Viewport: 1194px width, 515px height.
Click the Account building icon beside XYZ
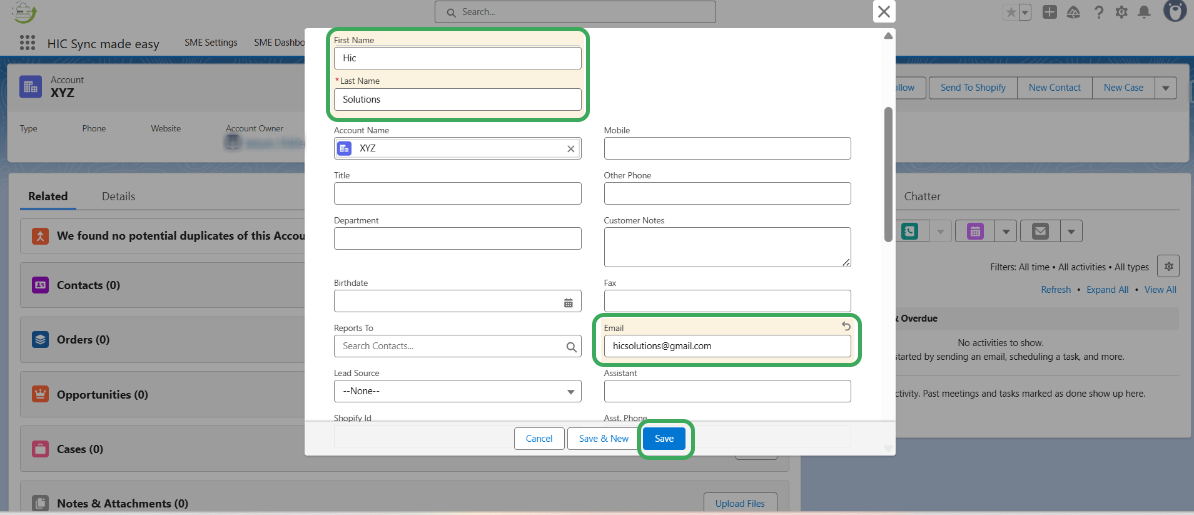tap(30, 87)
